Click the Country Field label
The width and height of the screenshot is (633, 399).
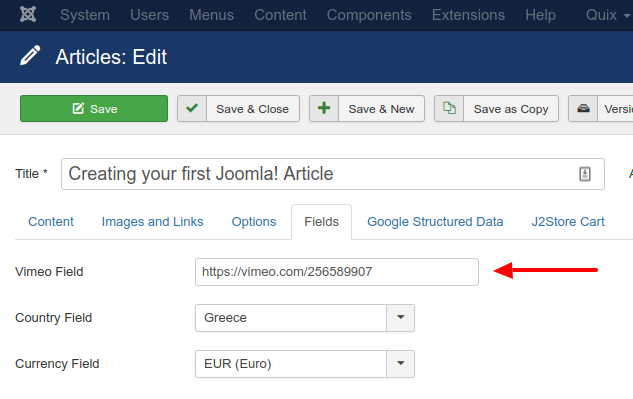pyautogui.click(x=54, y=318)
